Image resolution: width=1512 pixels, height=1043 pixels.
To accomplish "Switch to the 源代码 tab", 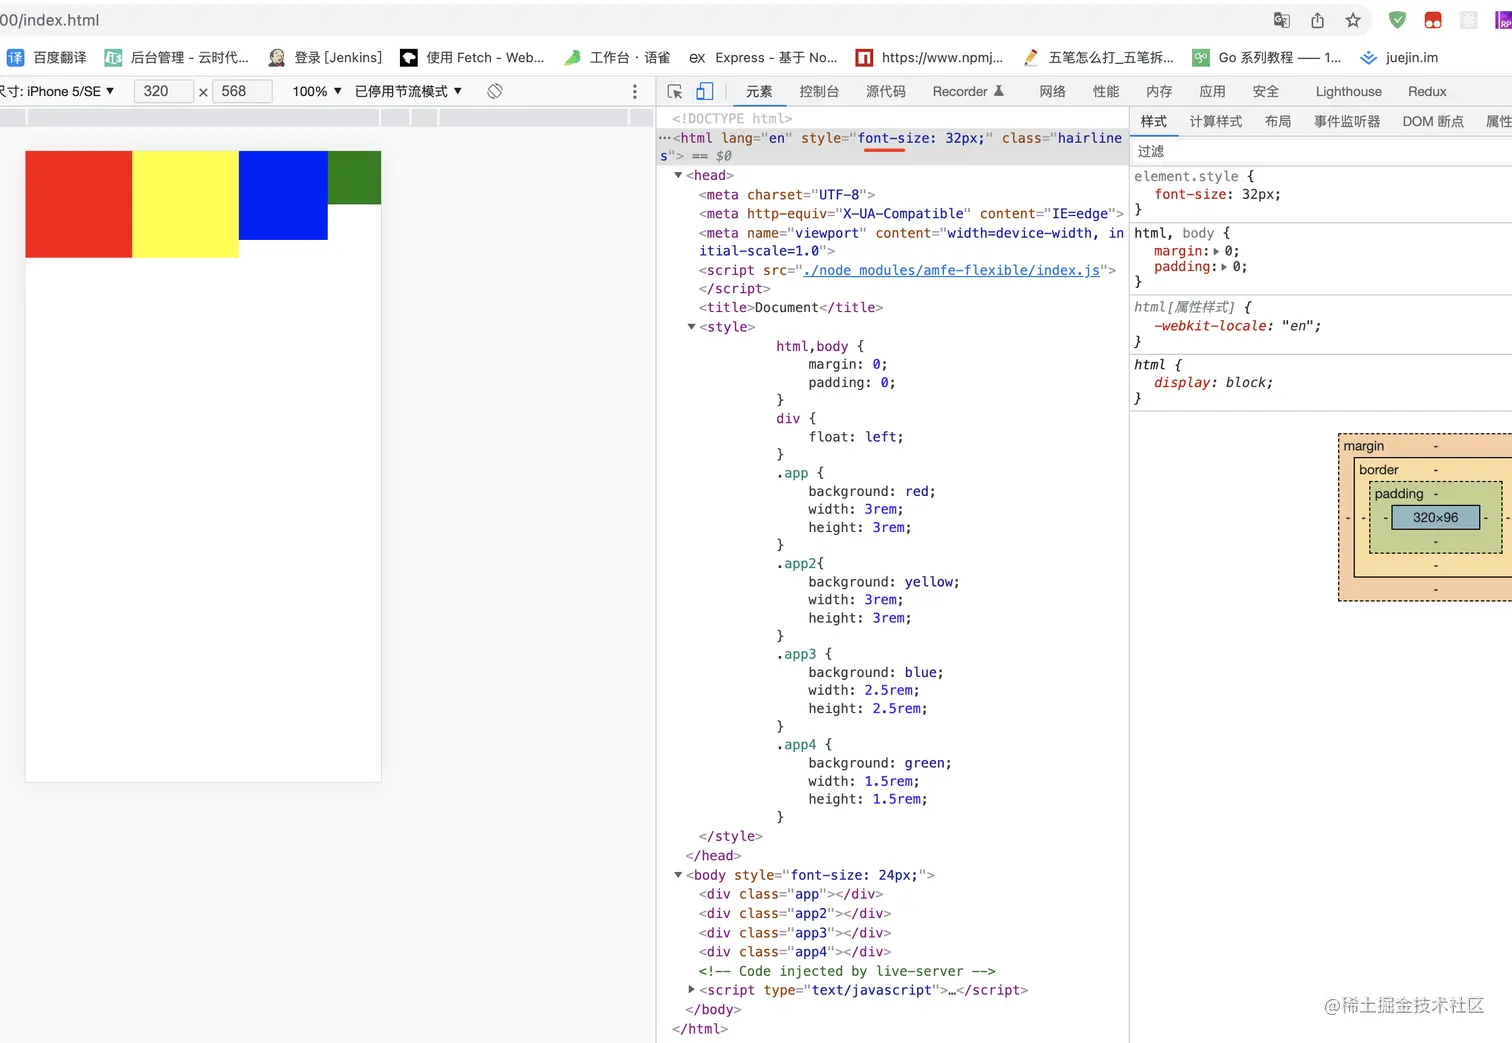I will tap(886, 91).
